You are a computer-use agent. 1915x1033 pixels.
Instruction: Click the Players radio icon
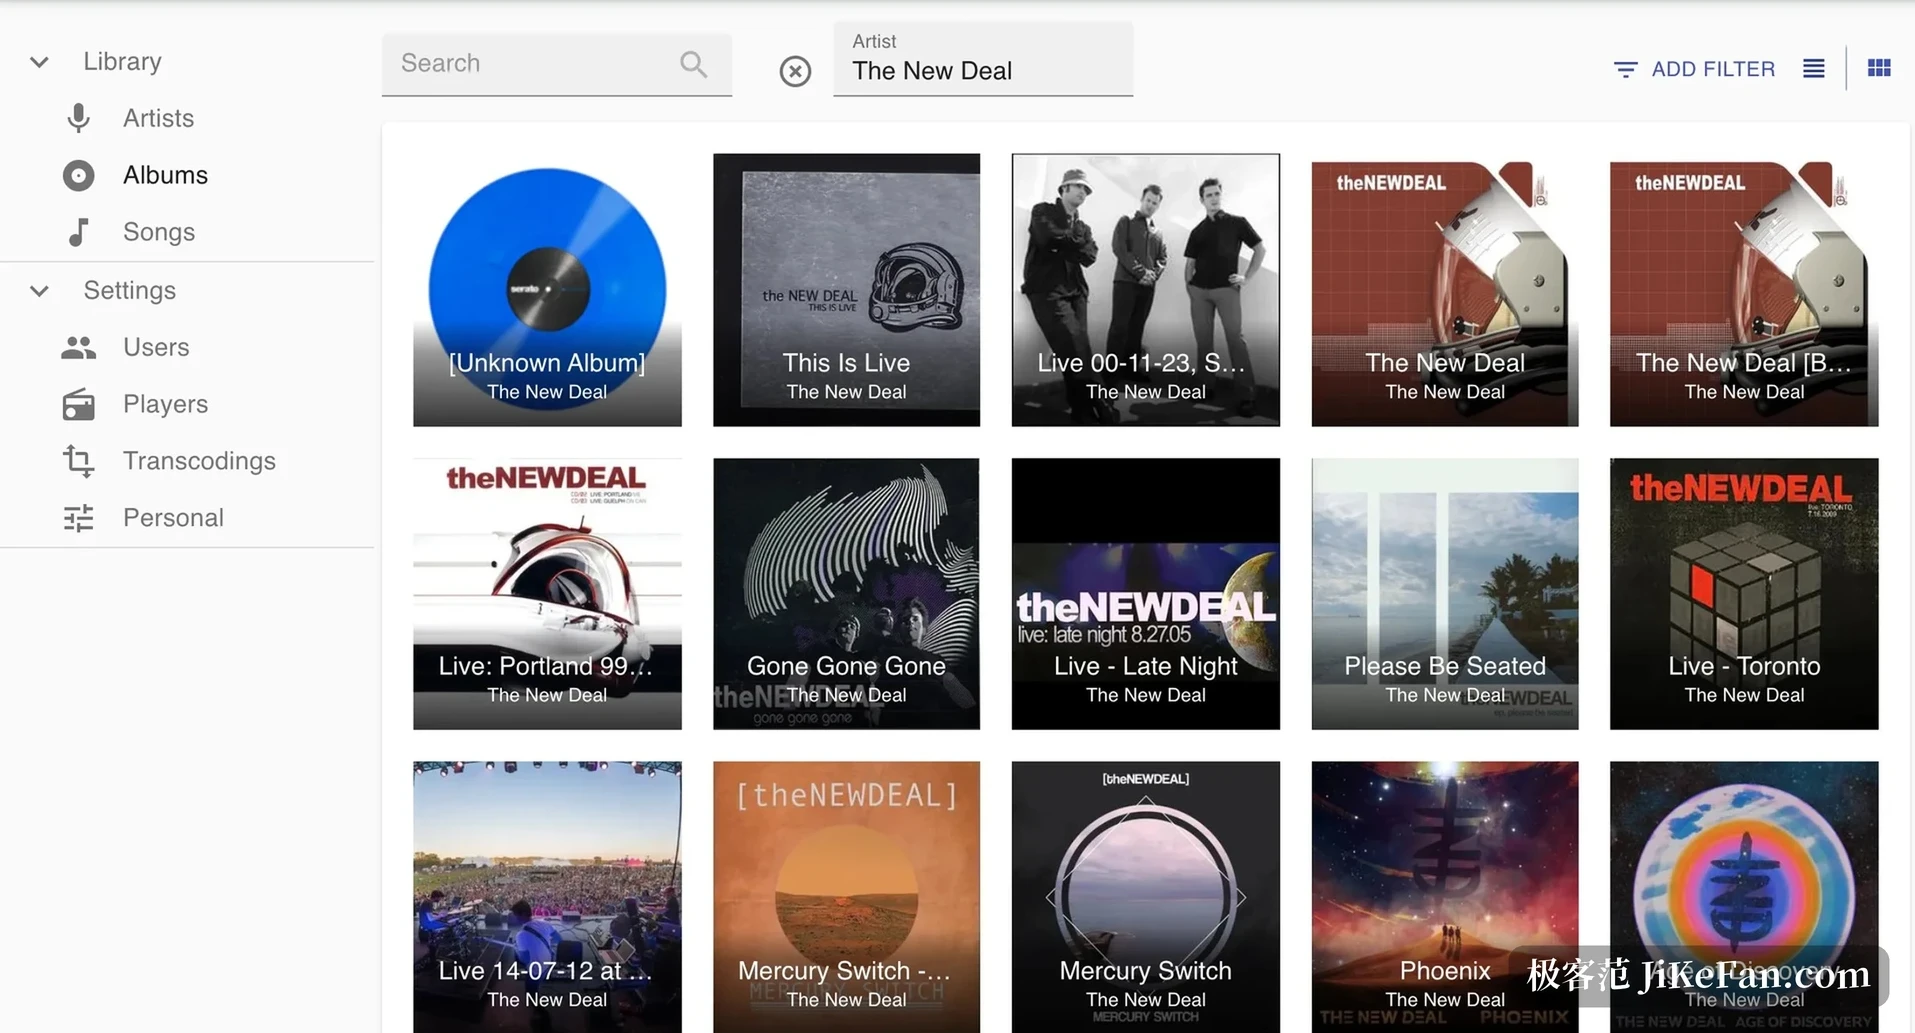[78, 404]
